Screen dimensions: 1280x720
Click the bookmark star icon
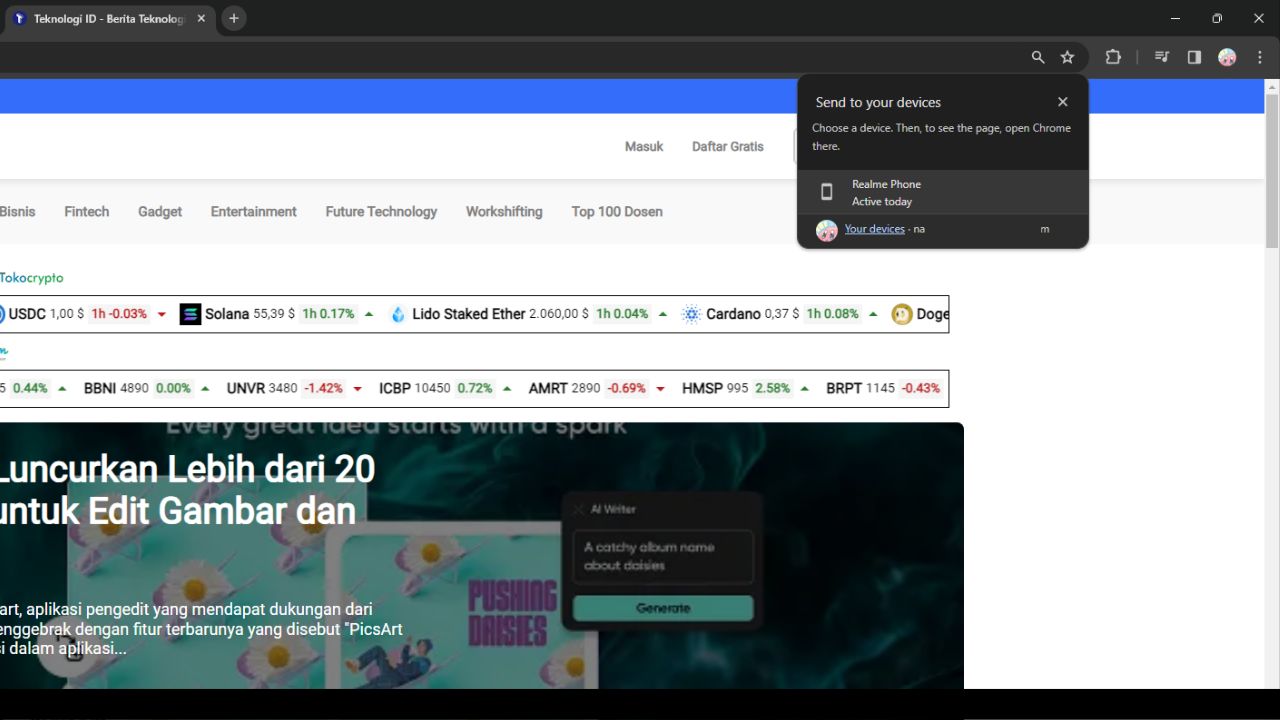pos(1067,57)
